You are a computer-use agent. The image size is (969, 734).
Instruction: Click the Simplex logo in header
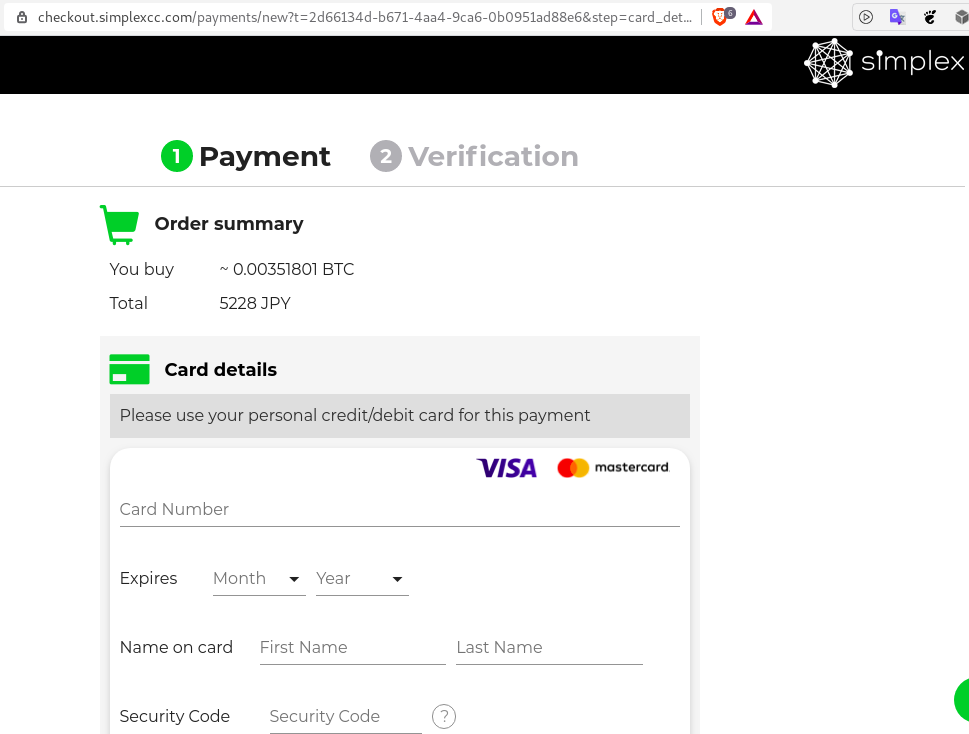pos(884,62)
